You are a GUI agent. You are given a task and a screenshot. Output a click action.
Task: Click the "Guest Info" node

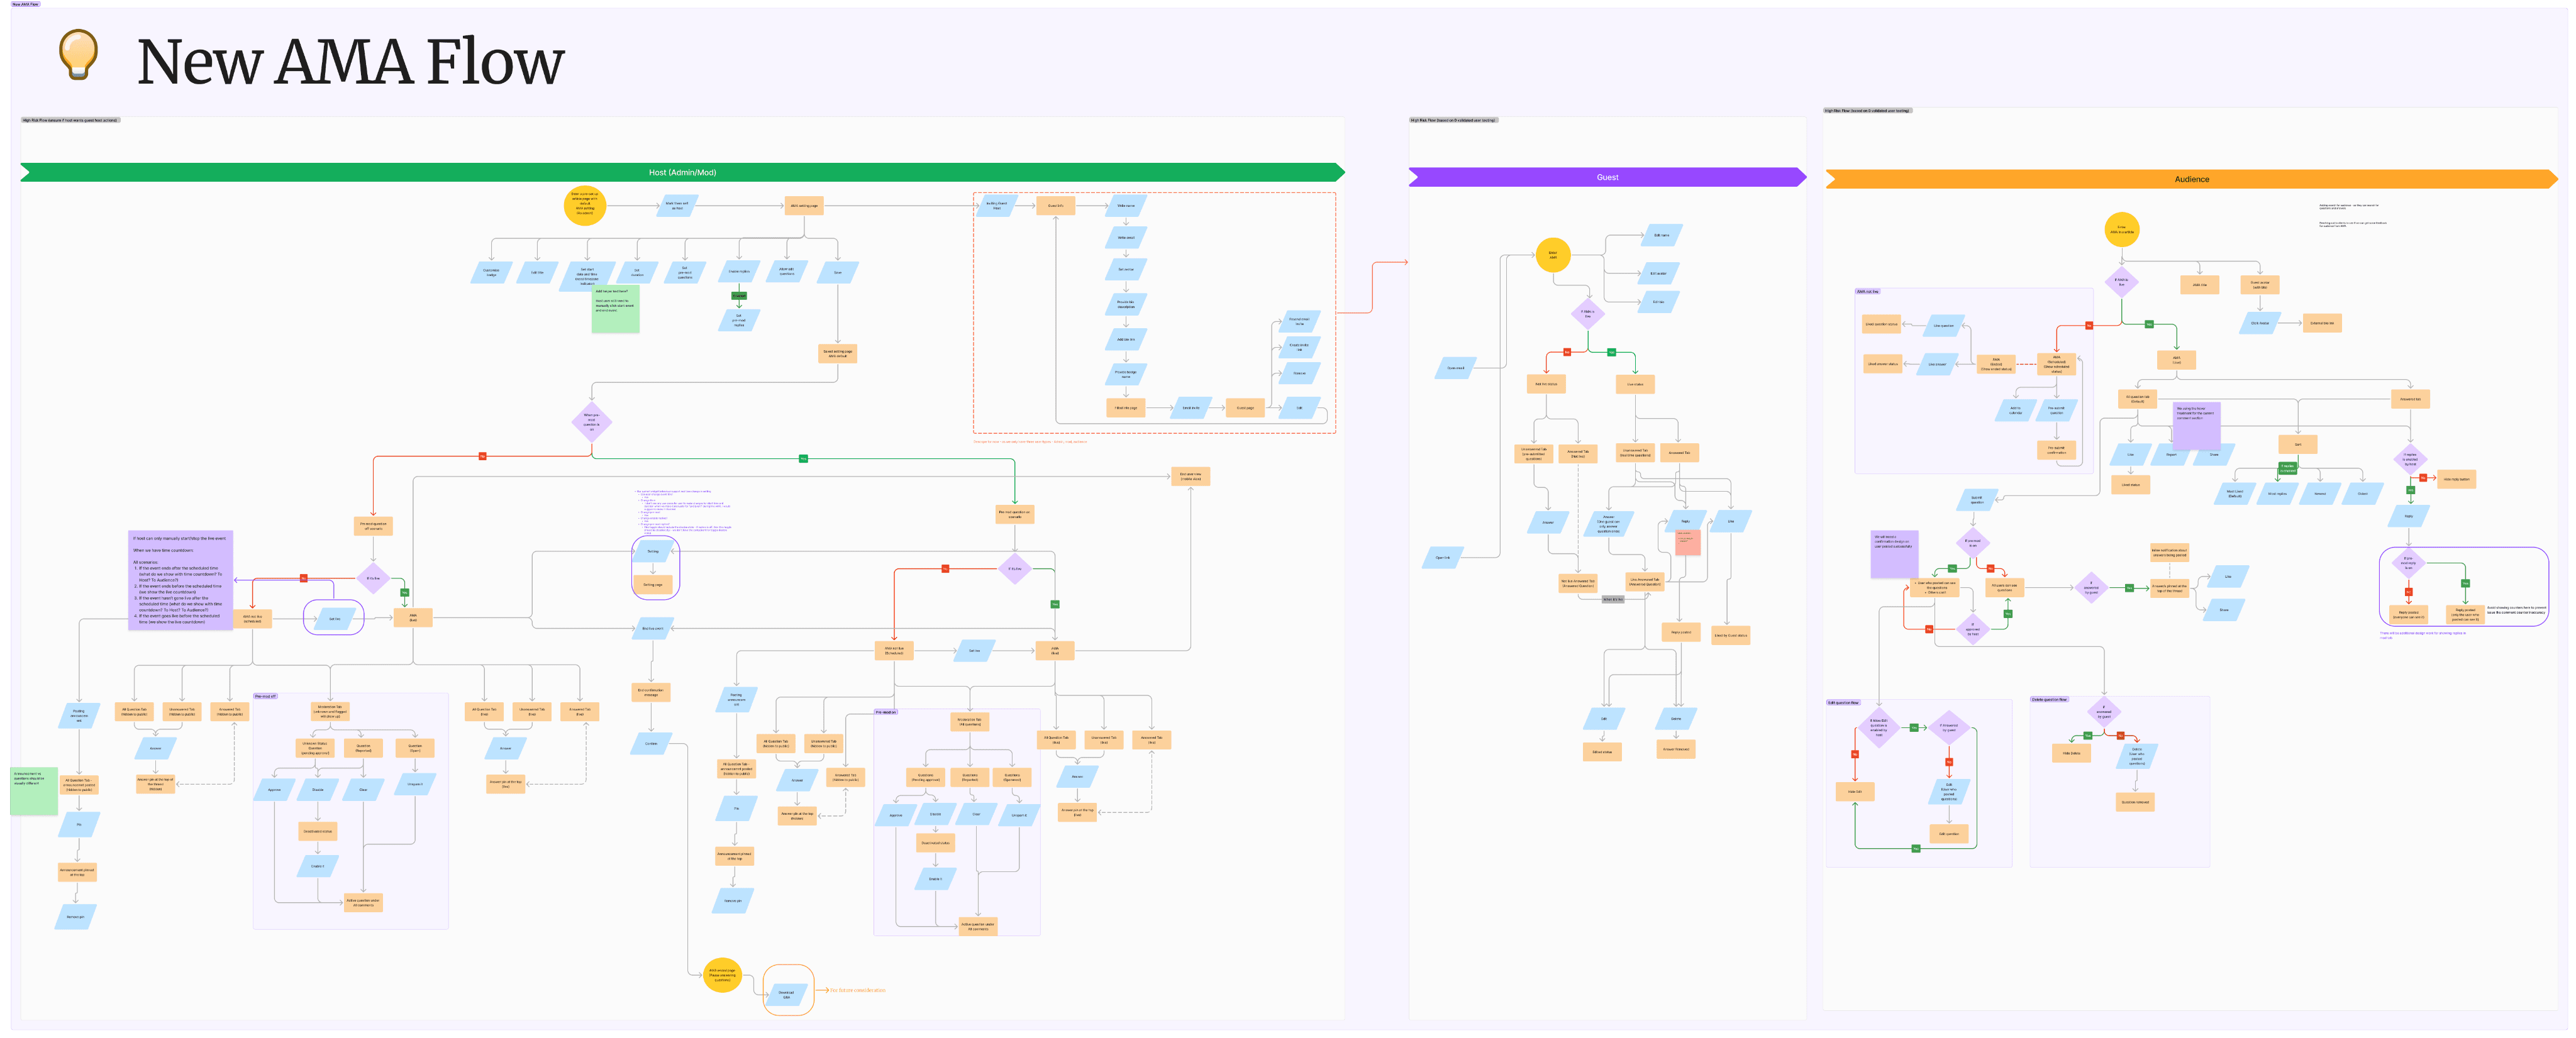pos(1056,206)
